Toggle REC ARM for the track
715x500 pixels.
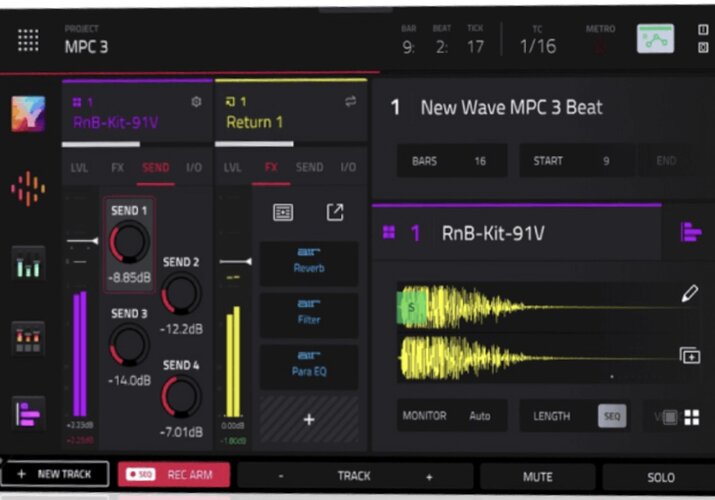point(174,474)
